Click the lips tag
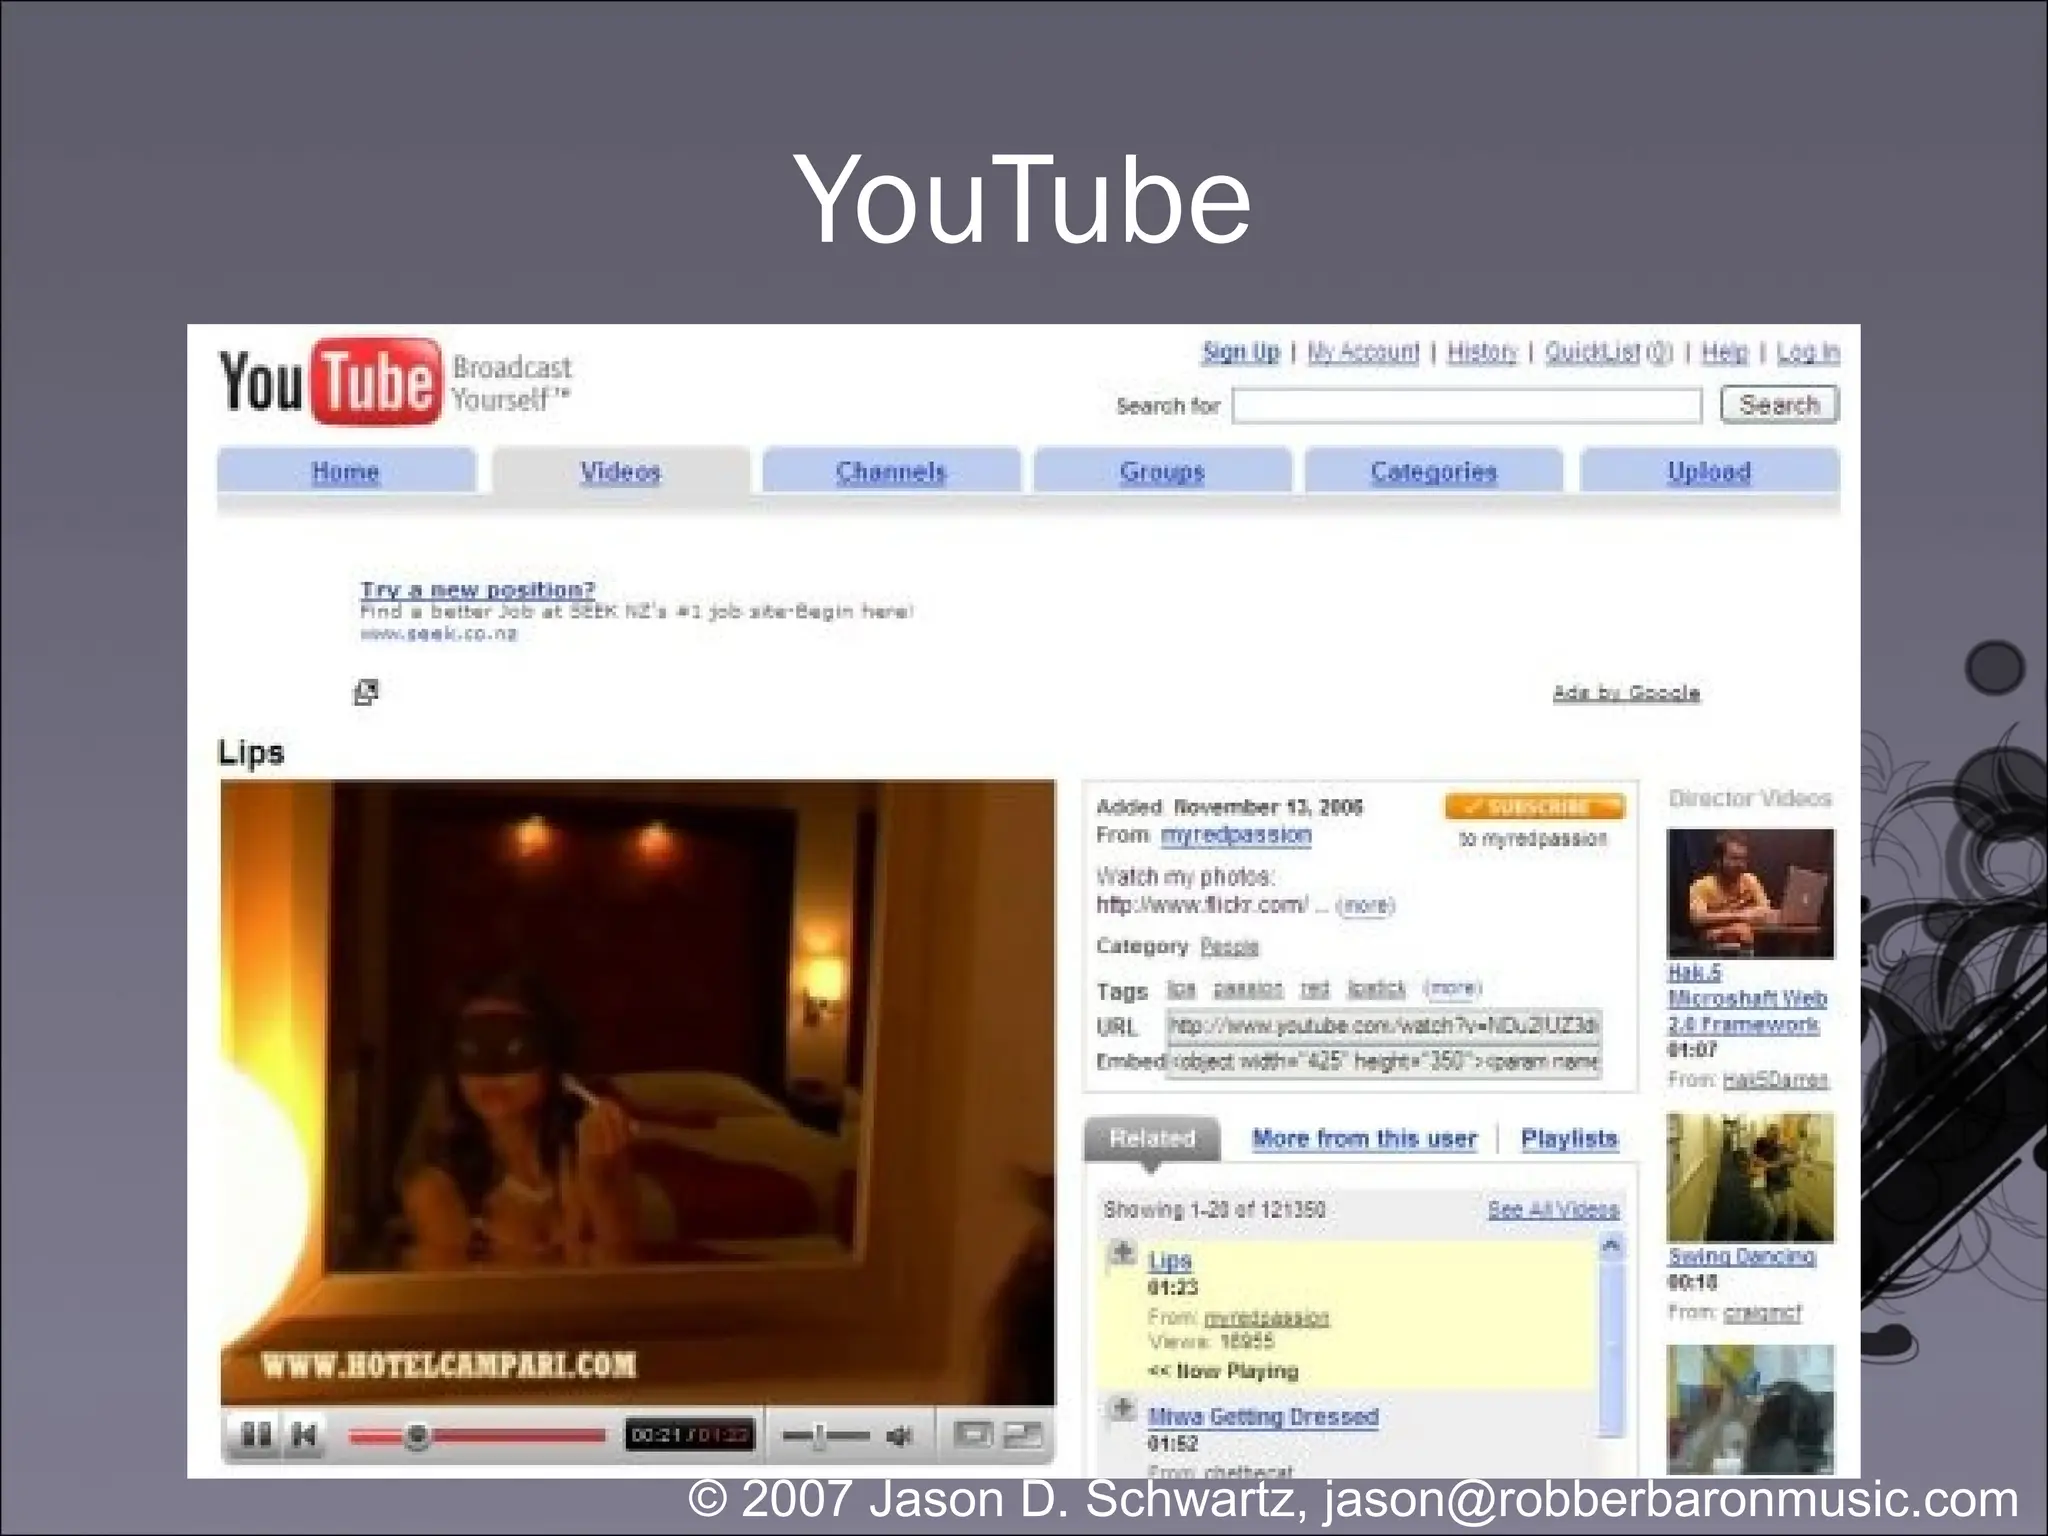Image resolution: width=2048 pixels, height=1536 pixels. point(1181,990)
